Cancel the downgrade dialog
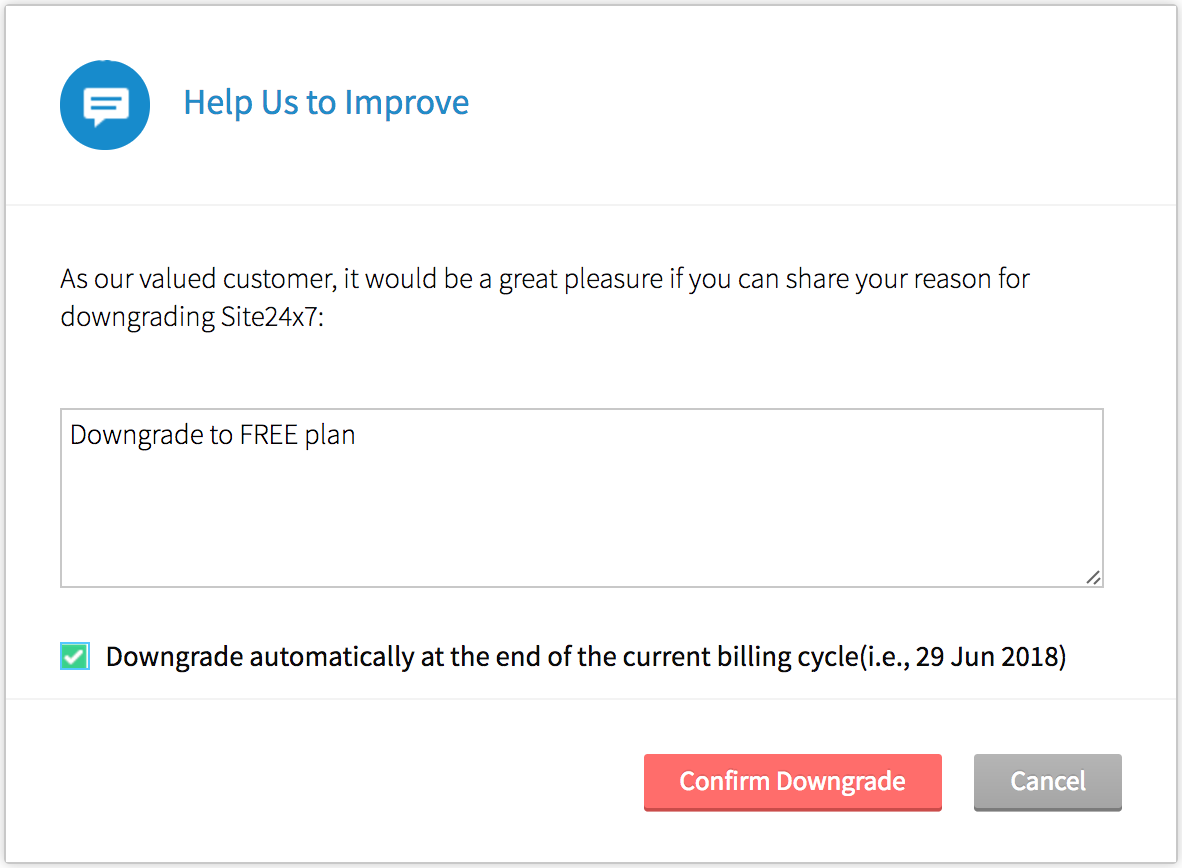1182x868 pixels. pos(1047,781)
